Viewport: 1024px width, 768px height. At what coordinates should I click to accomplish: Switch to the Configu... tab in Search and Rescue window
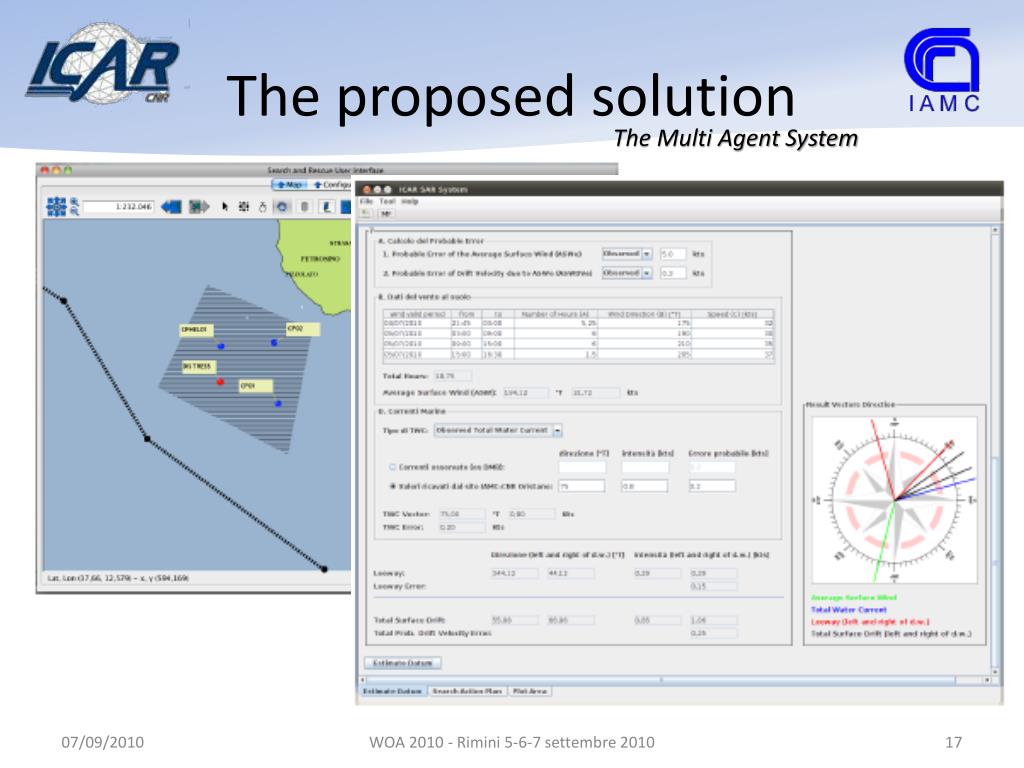pos(332,185)
